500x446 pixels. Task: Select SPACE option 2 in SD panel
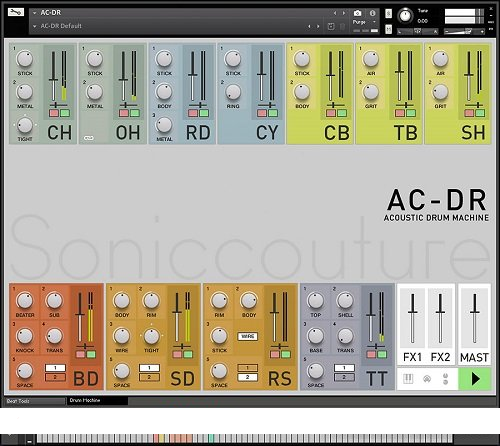coord(149,377)
